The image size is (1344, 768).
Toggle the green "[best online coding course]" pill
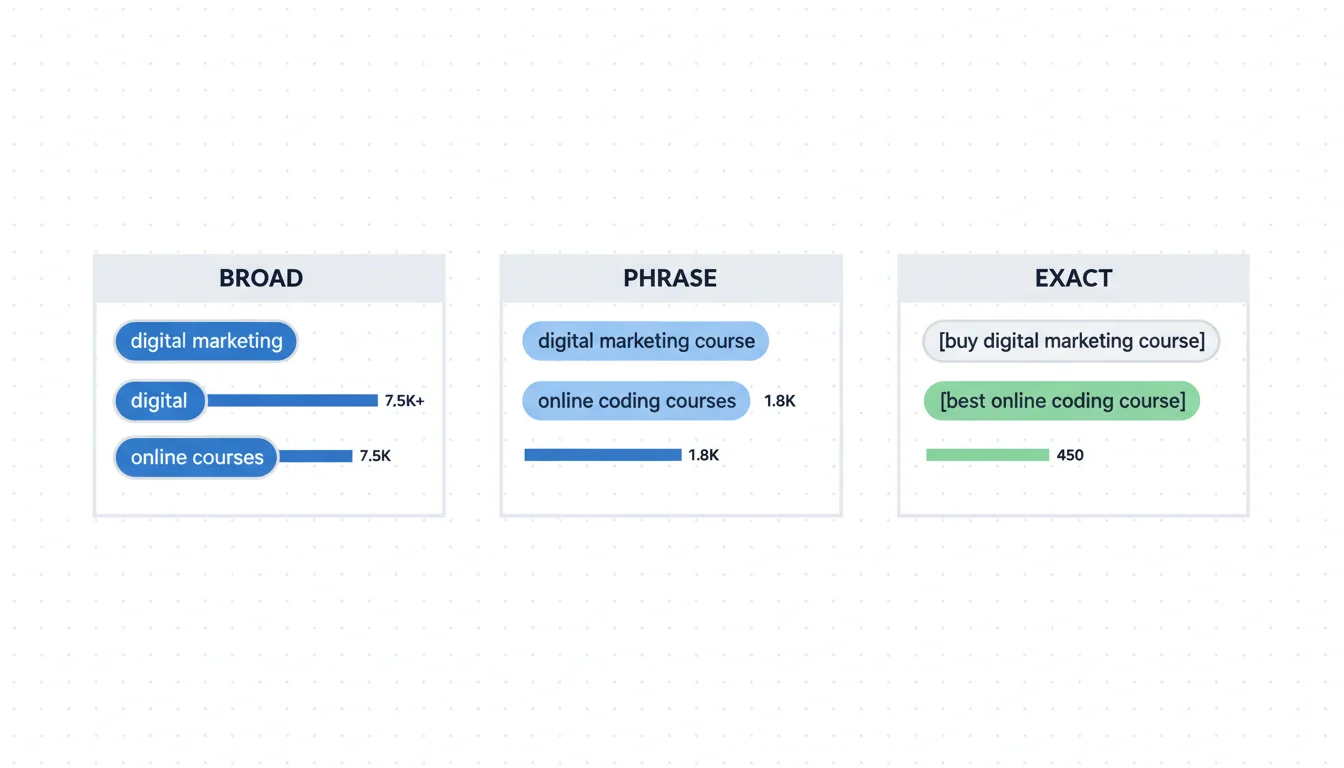1062,401
